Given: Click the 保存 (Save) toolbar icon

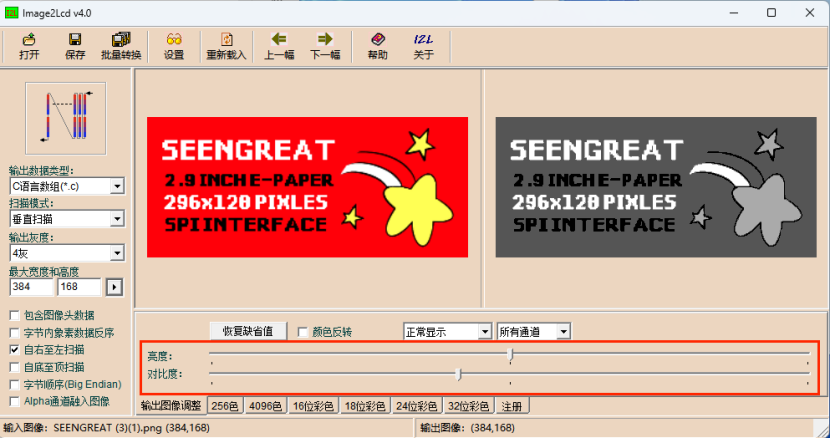Looking at the screenshot, I should 75,46.
